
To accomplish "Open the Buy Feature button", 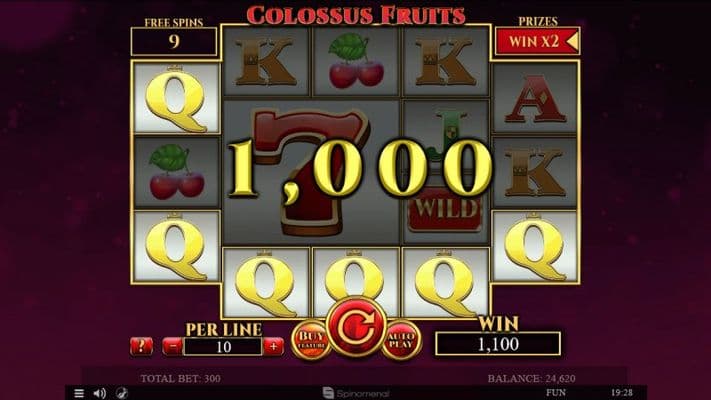I will point(311,340).
